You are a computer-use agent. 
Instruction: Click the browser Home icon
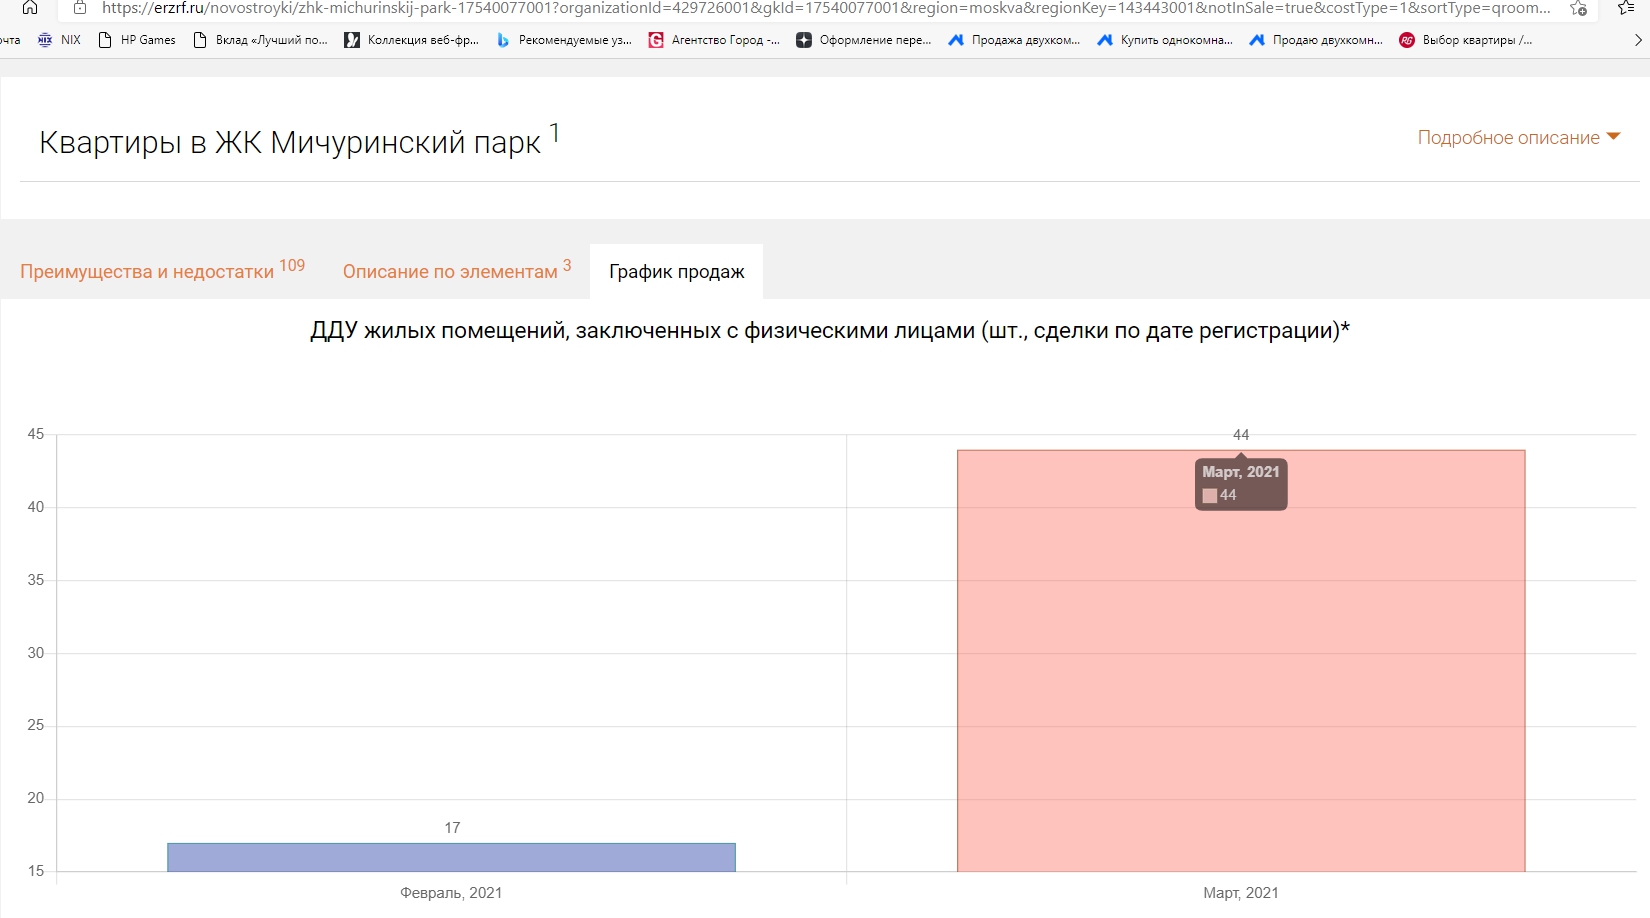30,8
